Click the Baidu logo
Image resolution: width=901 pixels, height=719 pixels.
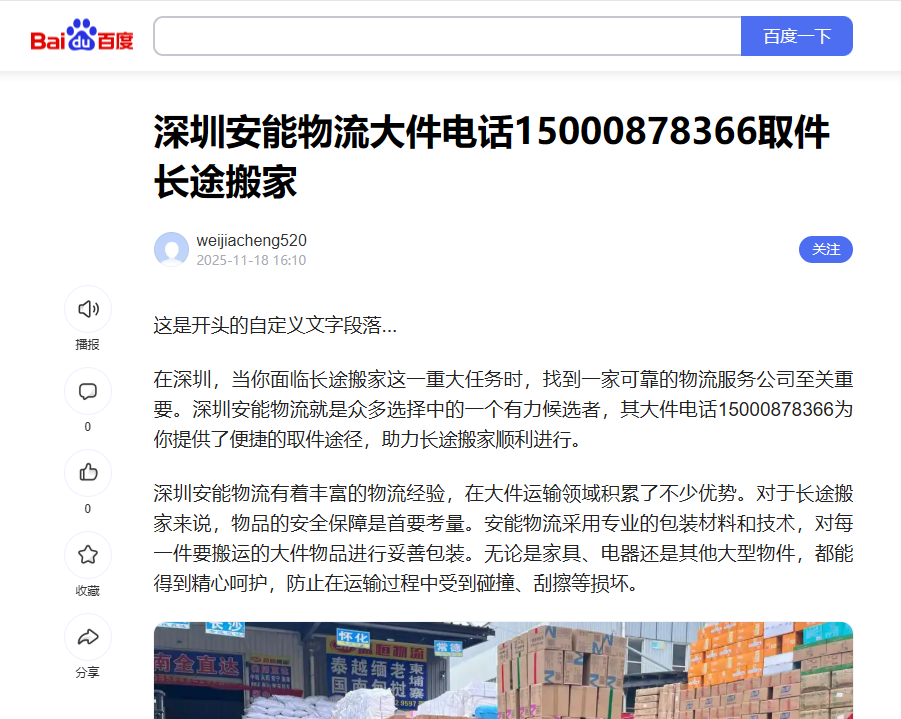tap(82, 37)
